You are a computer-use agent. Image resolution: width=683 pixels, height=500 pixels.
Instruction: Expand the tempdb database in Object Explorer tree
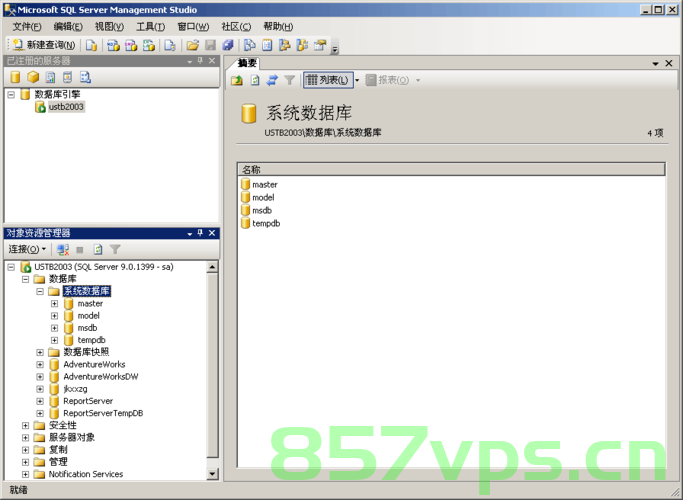pyautogui.click(x=54, y=340)
